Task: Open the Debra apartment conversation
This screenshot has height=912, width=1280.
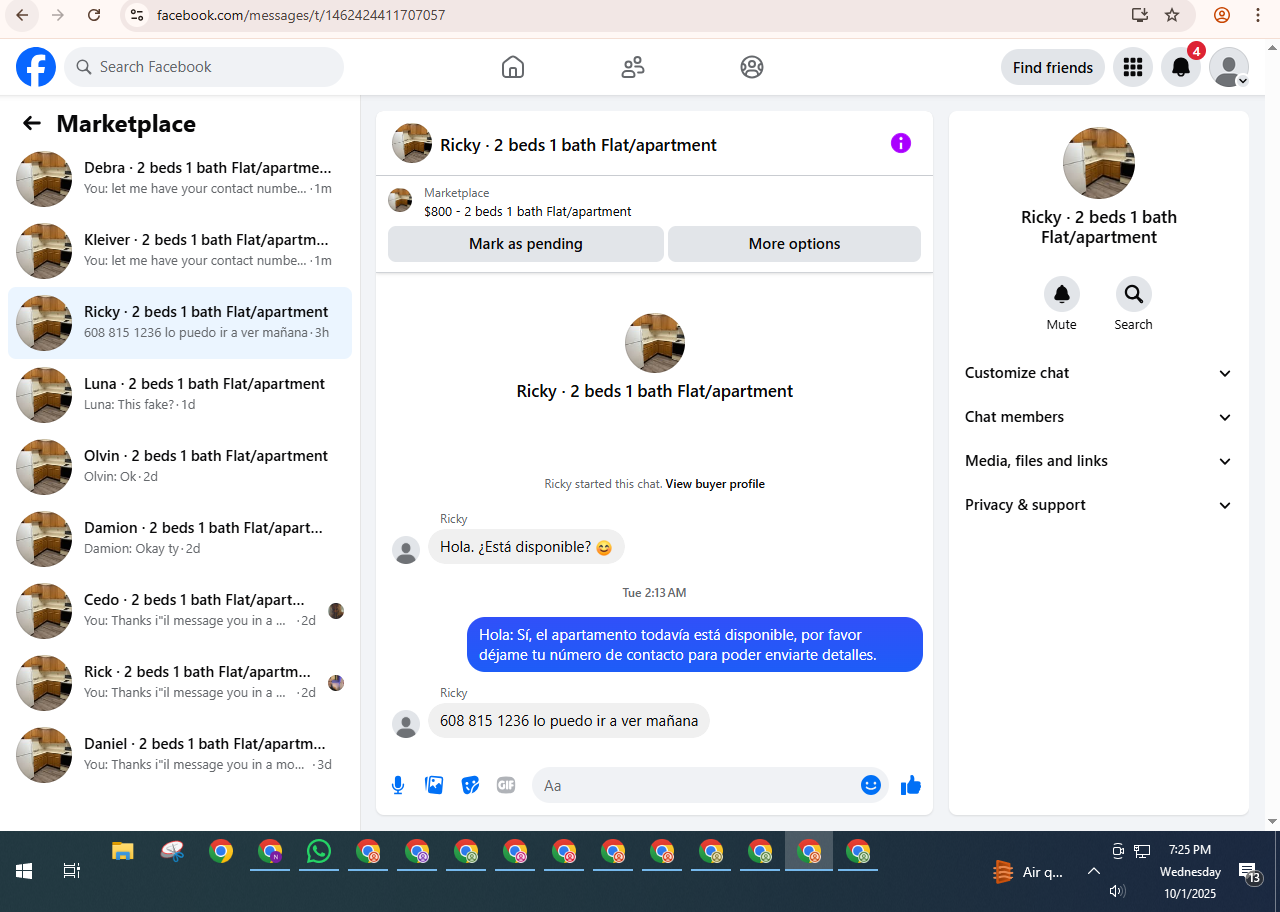Action: (x=180, y=179)
